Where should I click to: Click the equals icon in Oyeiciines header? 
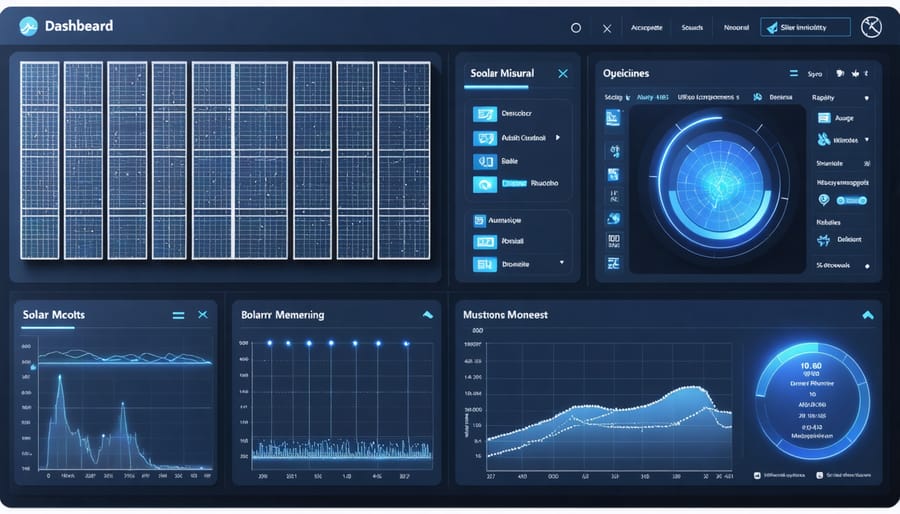[x=794, y=73]
